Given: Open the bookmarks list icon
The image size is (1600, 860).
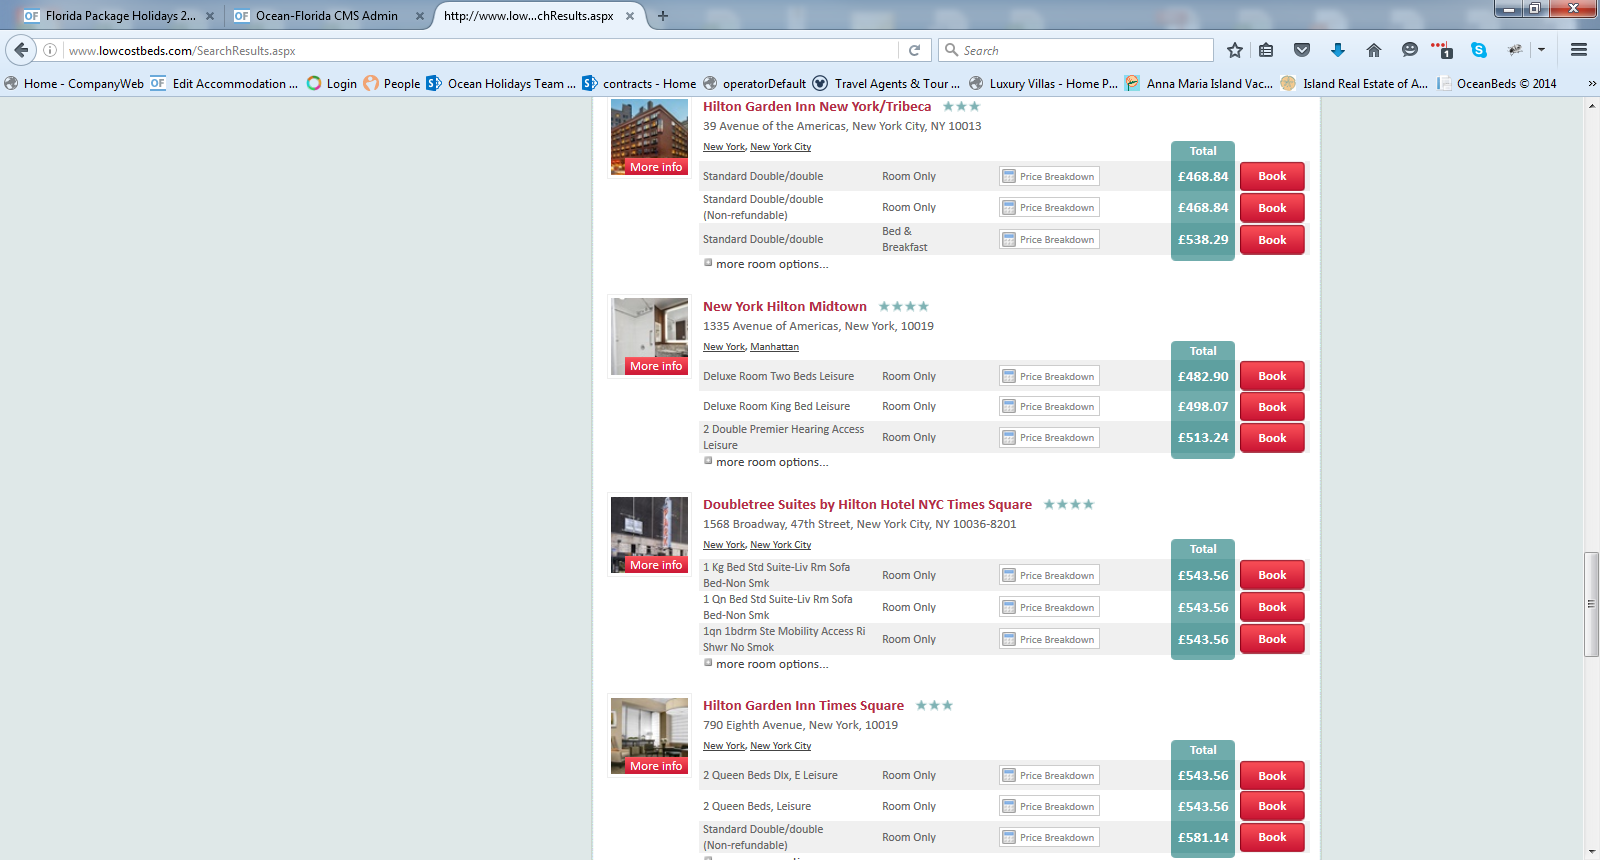Looking at the screenshot, I should coord(1266,50).
